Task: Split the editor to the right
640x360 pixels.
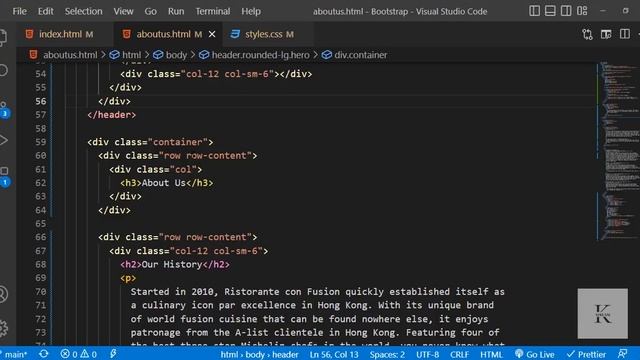Action: click(x=624, y=34)
